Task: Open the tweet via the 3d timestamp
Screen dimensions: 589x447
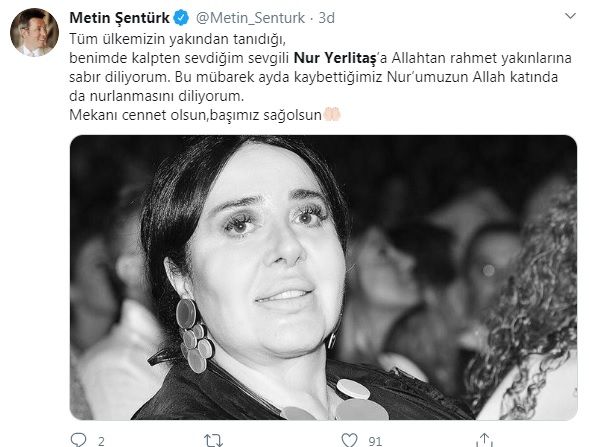Action: 326,18
